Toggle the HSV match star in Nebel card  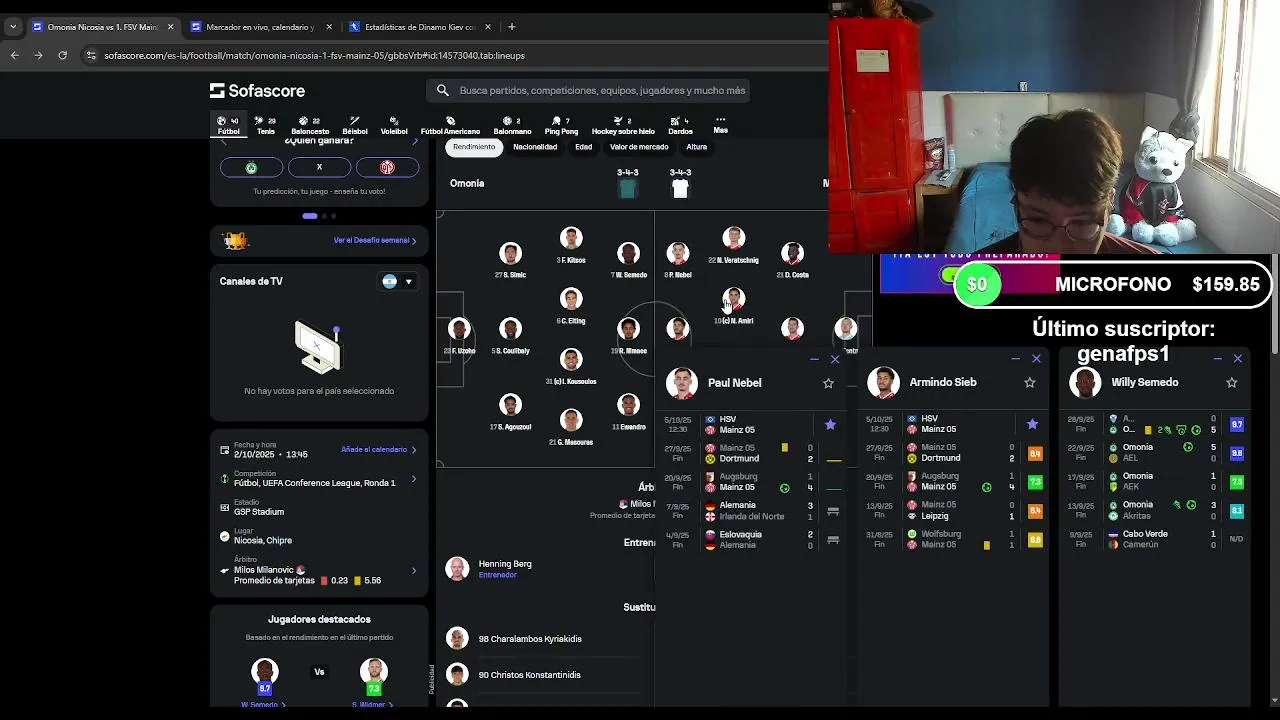pyautogui.click(x=830, y=425)
